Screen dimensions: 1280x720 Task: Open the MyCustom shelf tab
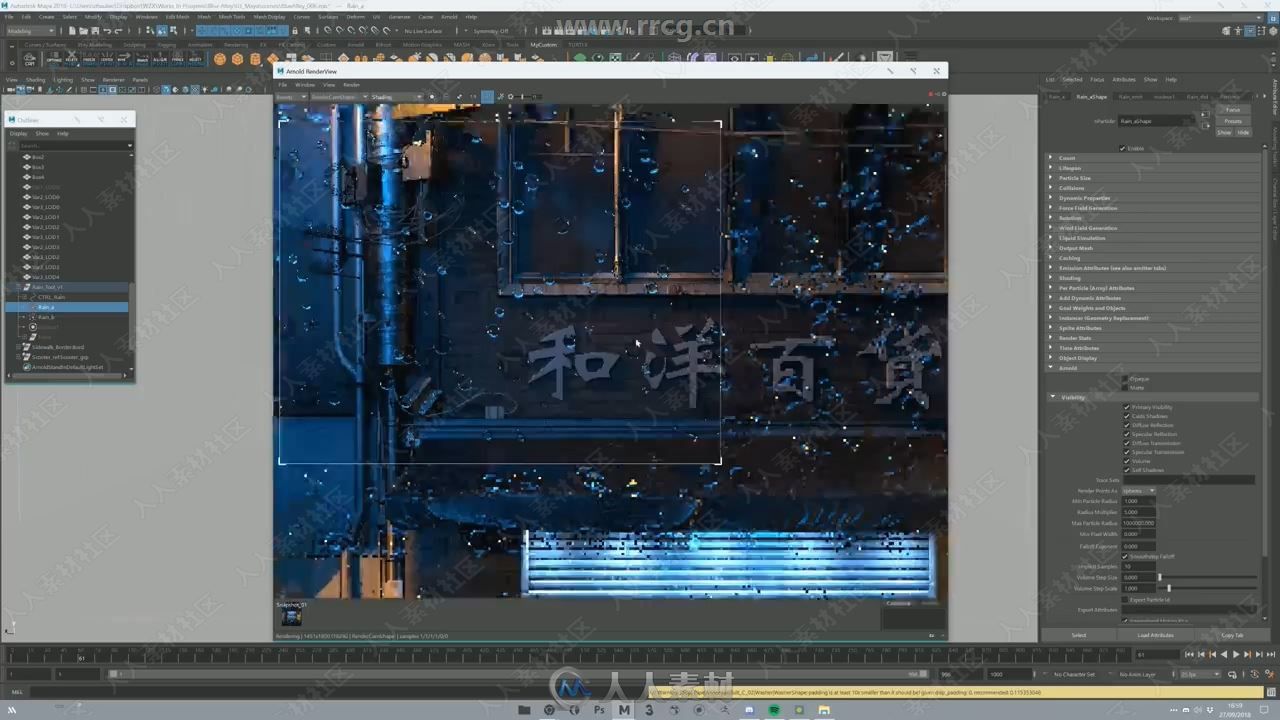coord(543,45)
